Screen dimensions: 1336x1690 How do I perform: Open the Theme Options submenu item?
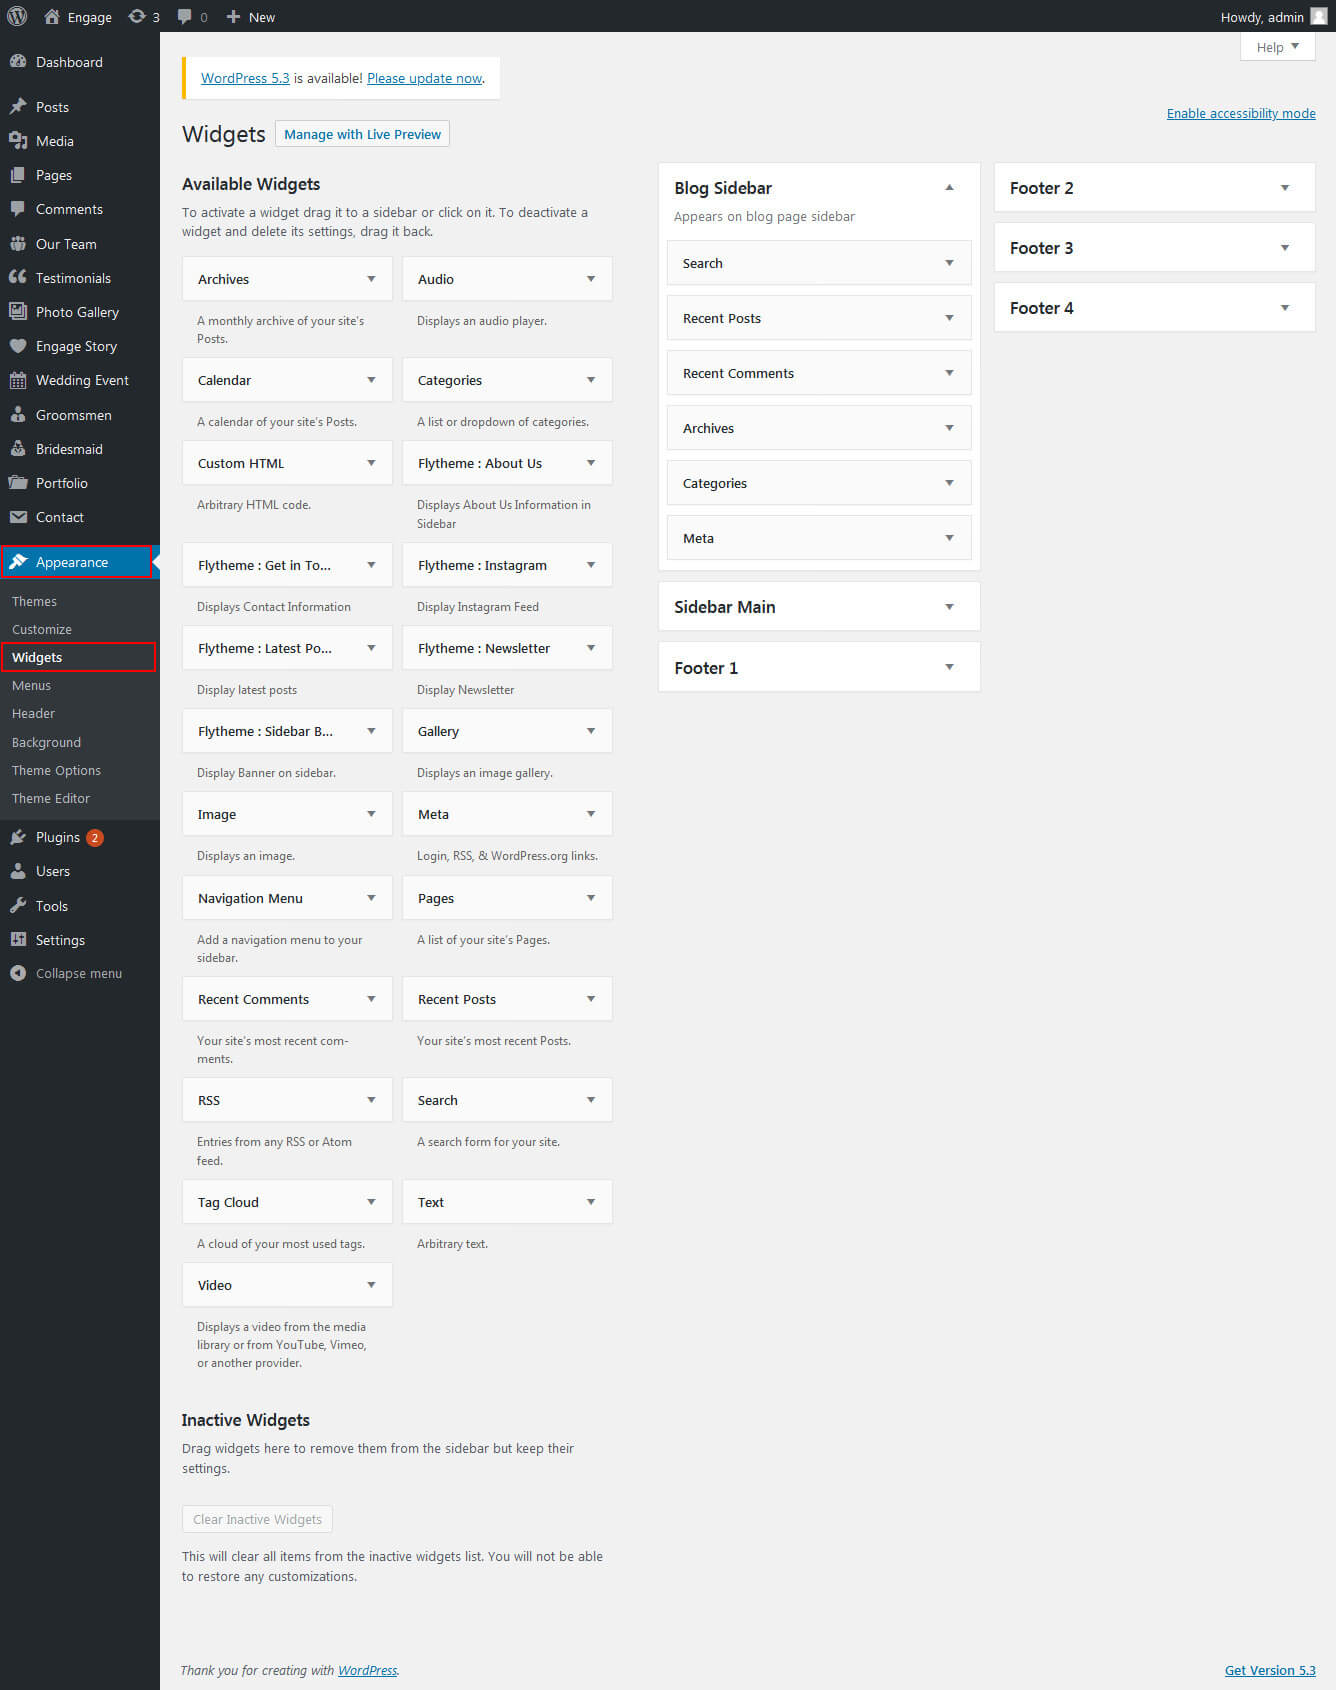click(56, 770)
